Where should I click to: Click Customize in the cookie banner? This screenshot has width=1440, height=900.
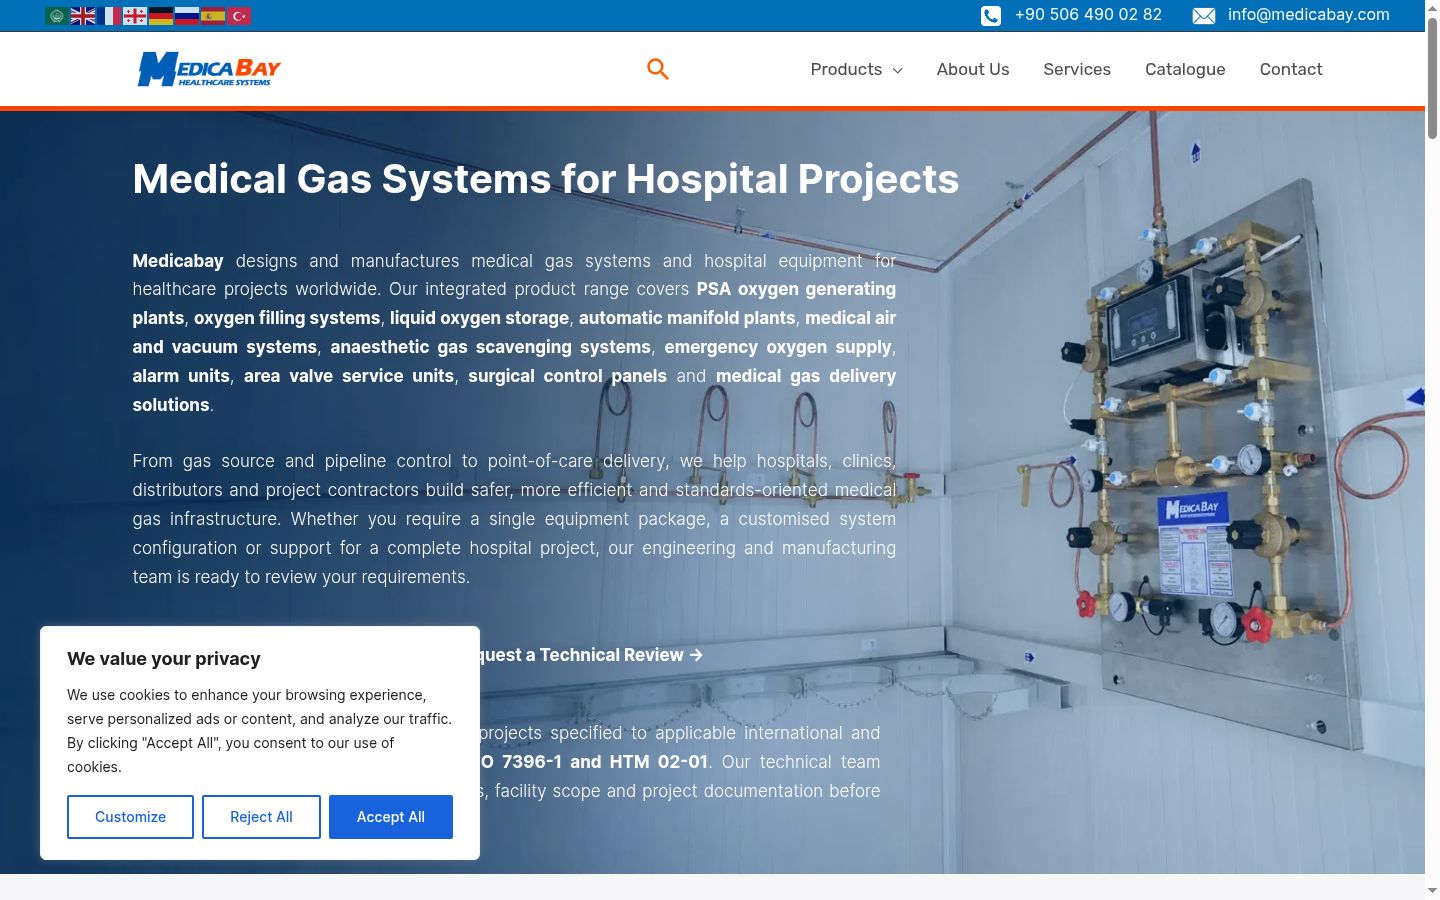tap(130, 817)
